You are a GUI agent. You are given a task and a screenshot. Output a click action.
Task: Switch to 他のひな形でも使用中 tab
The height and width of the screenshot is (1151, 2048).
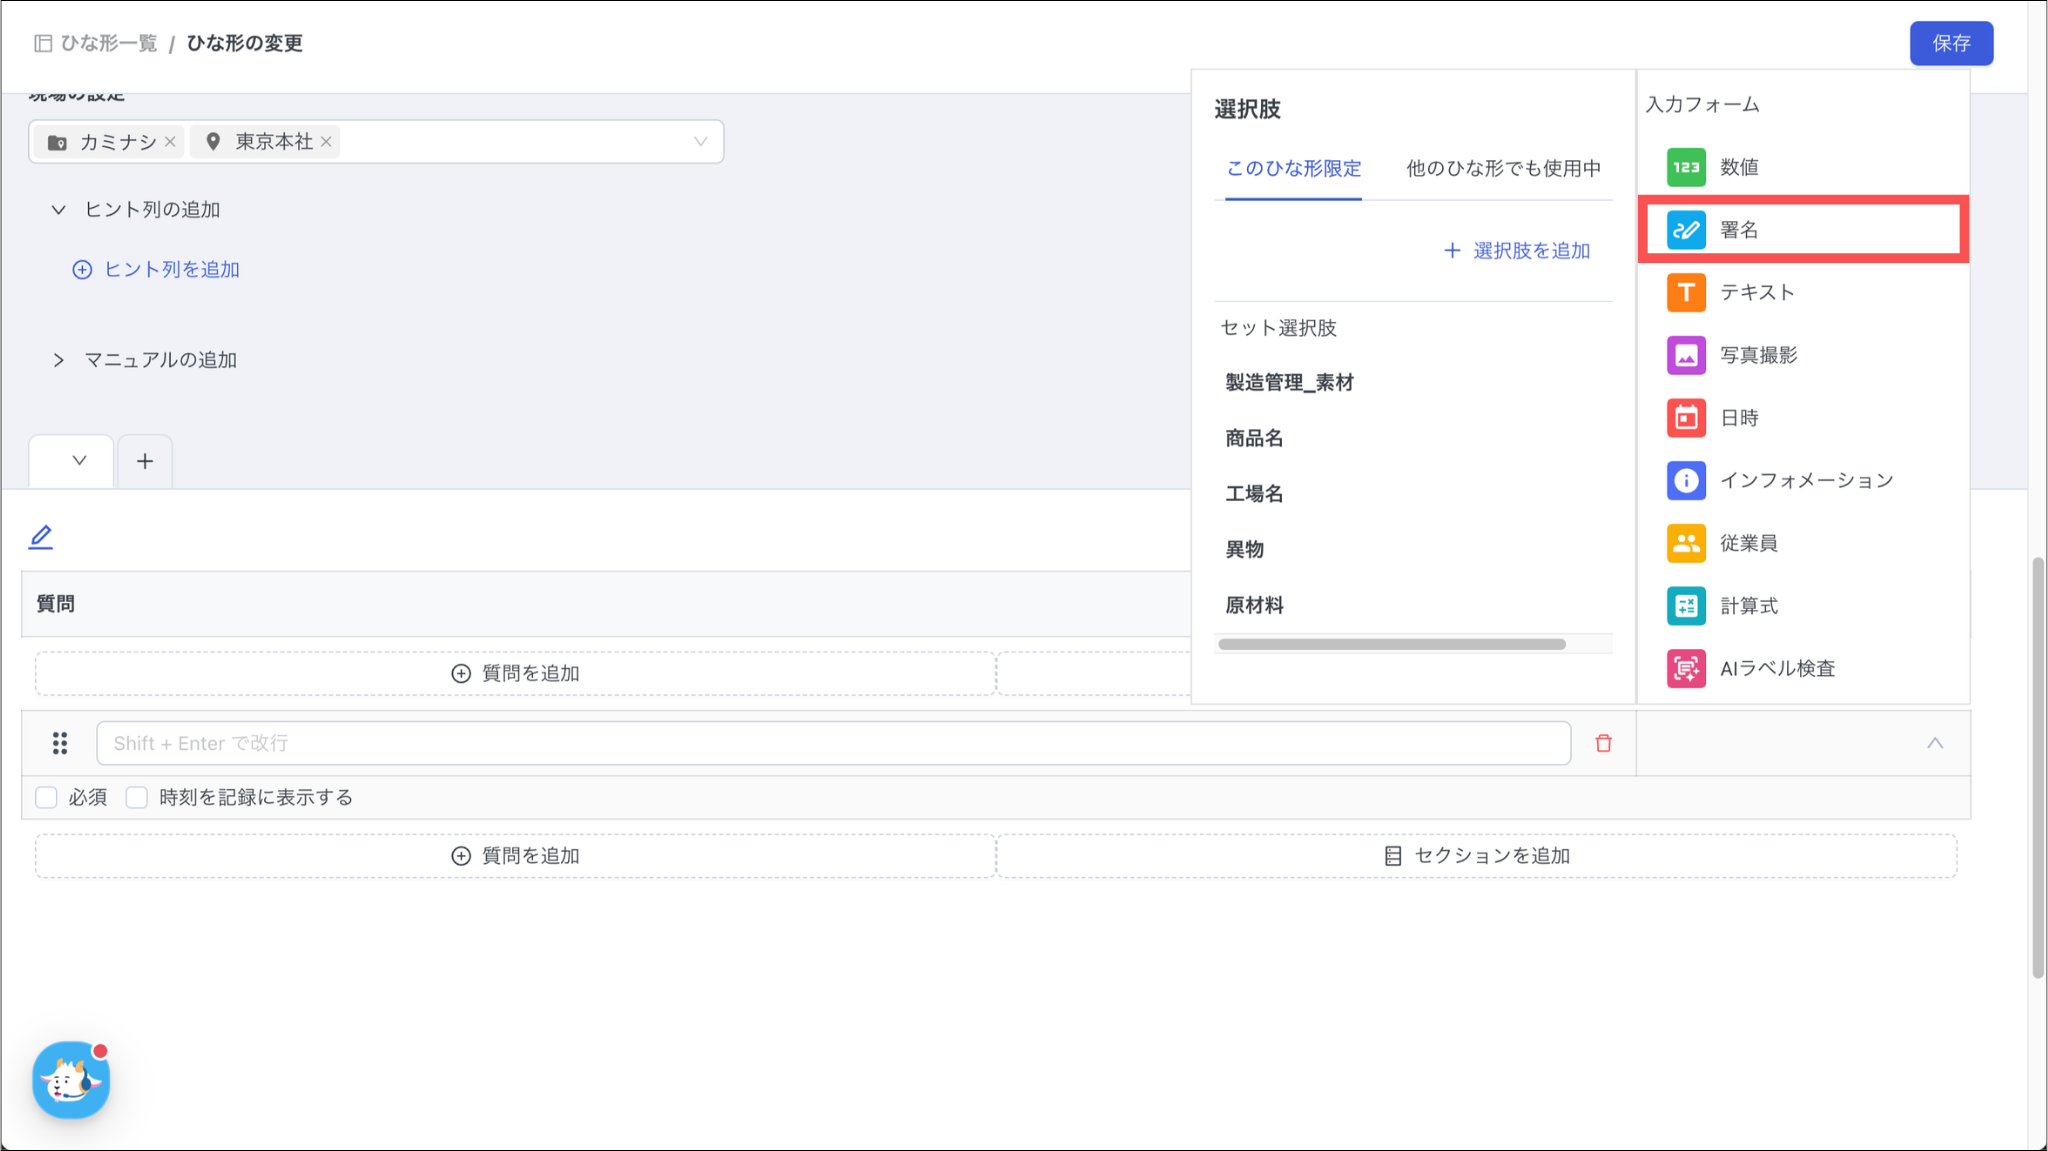[1503, 168]
